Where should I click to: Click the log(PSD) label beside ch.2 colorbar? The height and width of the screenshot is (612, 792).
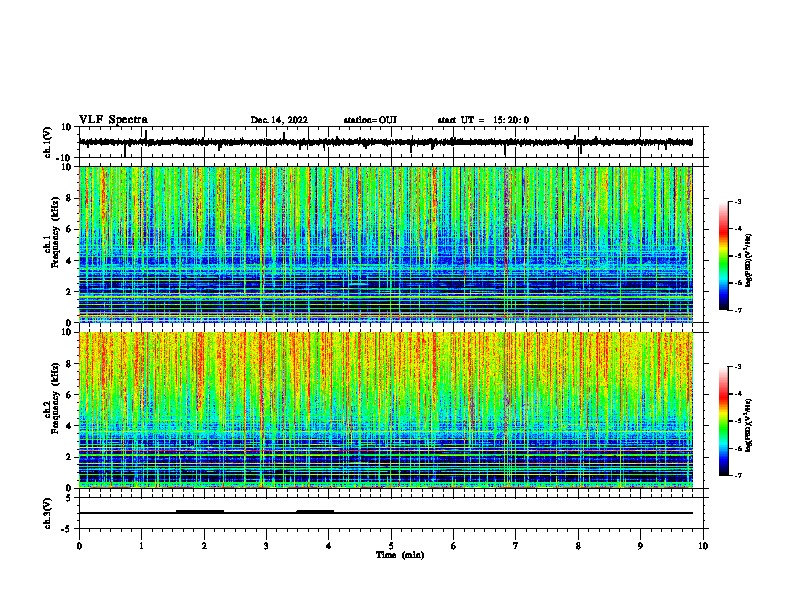(x=748, y=425)
